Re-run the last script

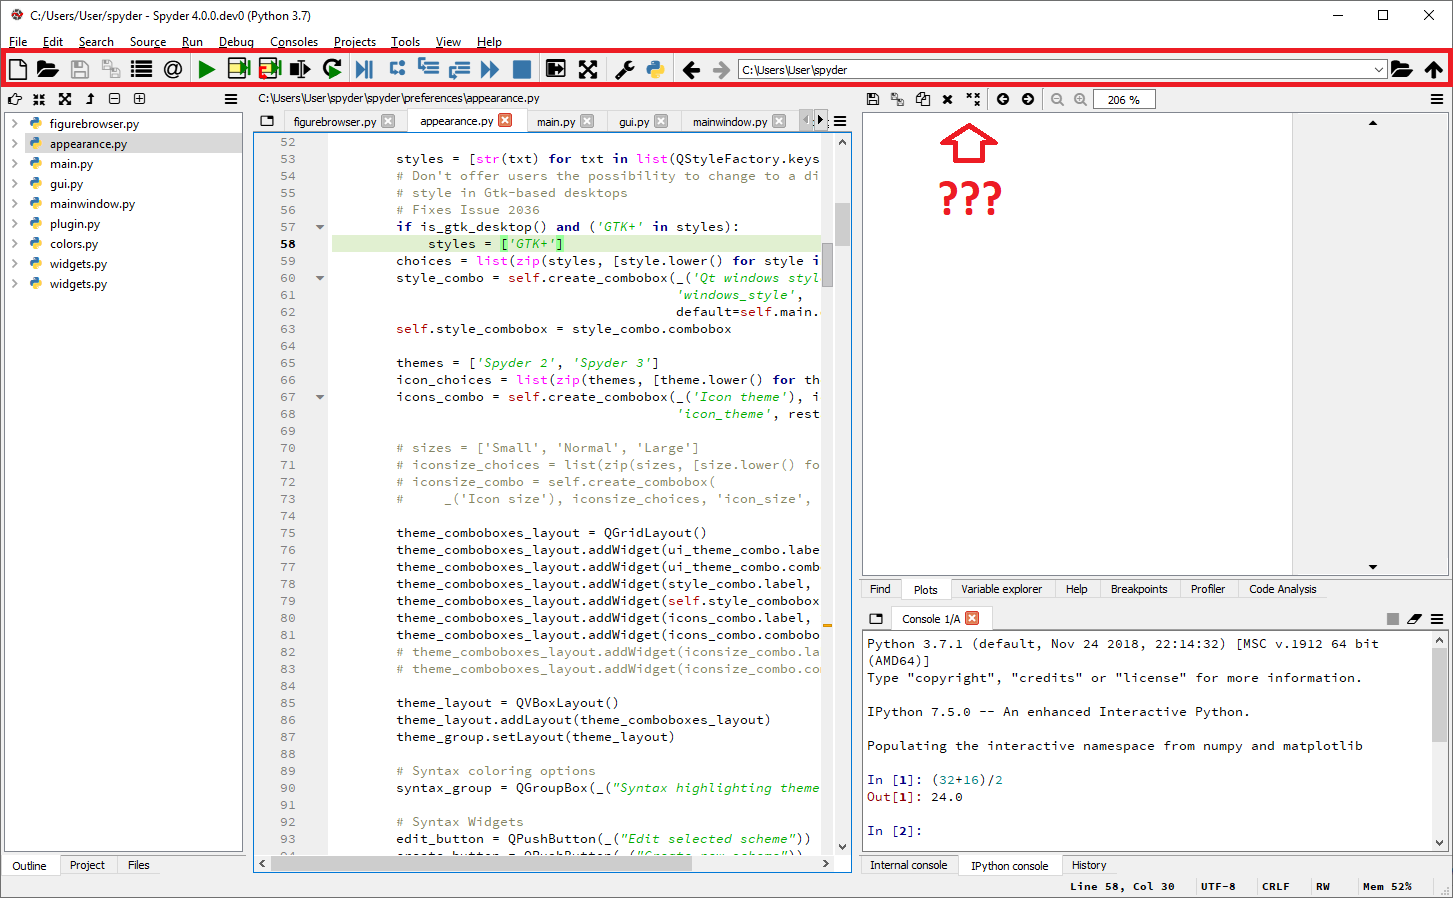click(332, 69)
